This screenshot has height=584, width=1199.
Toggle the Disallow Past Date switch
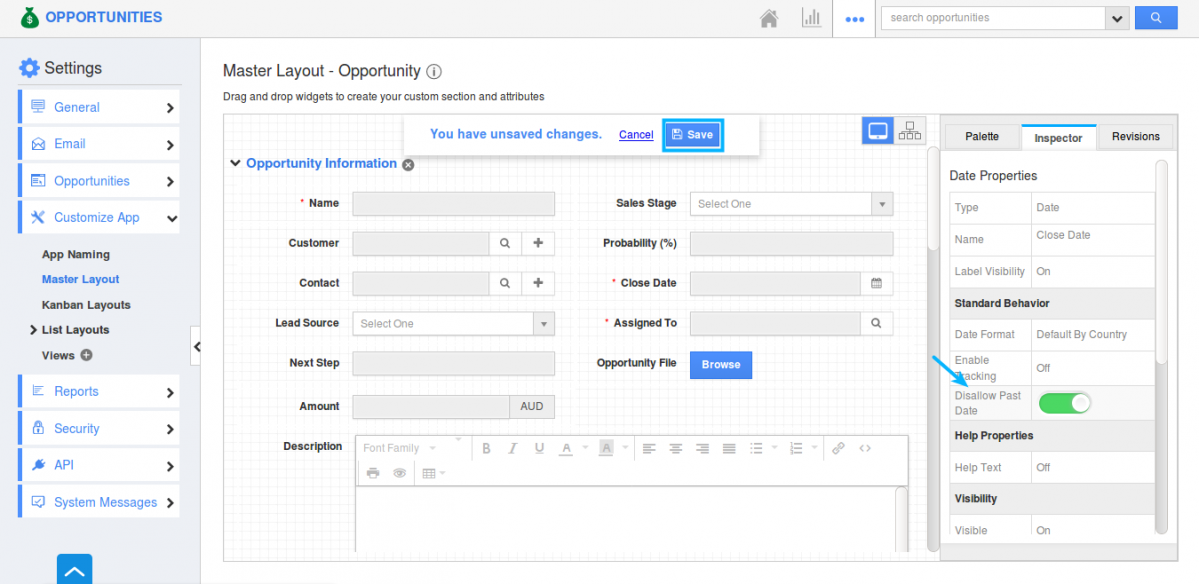pos(1064,403)
